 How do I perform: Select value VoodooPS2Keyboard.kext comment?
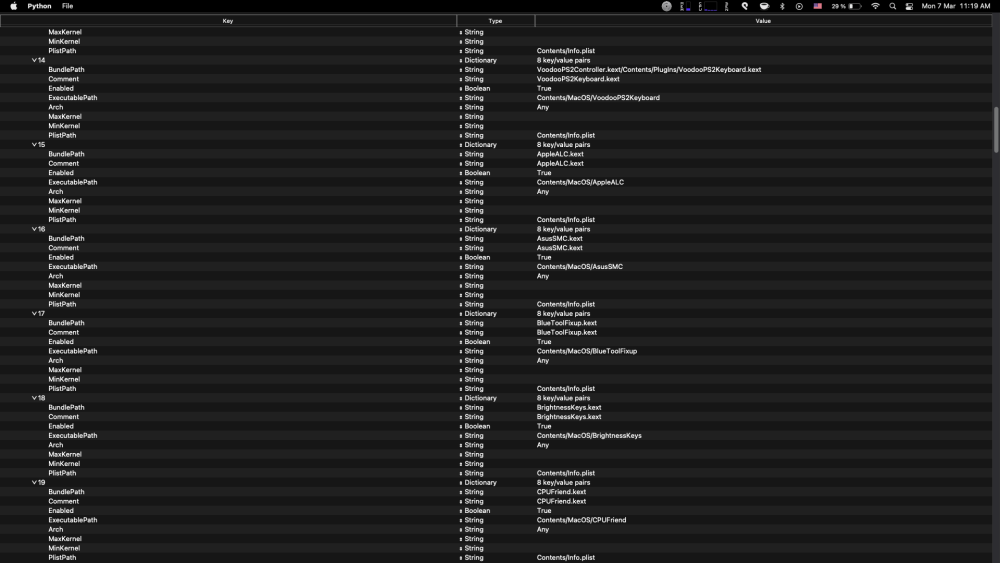click(x=578, y=79)
